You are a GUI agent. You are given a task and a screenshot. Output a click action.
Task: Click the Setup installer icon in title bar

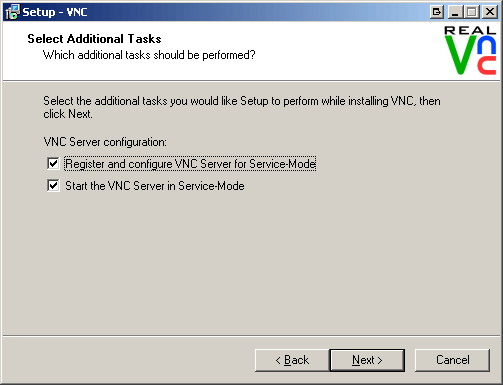[12, 12]
